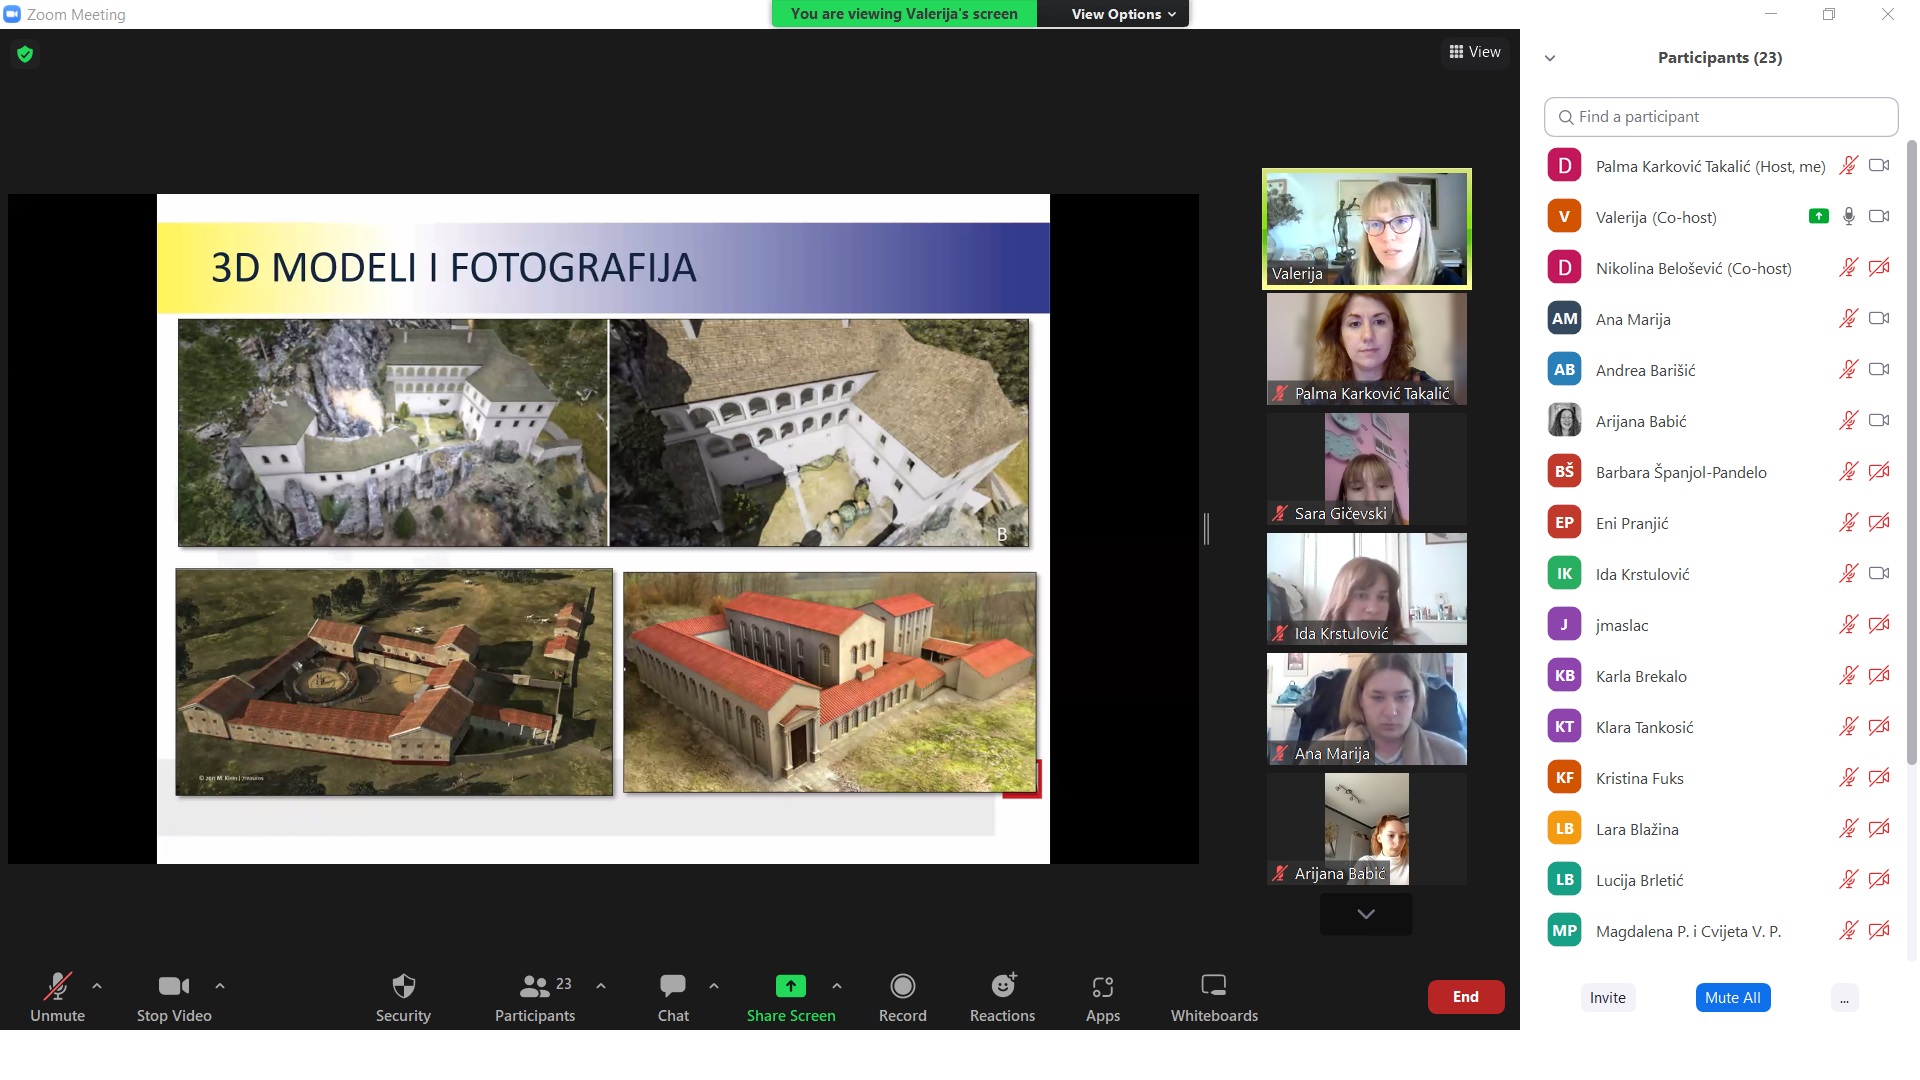Click the green Share Screen icon
The height and width of the screenshot is (1080, 1920).
(790, 987)
